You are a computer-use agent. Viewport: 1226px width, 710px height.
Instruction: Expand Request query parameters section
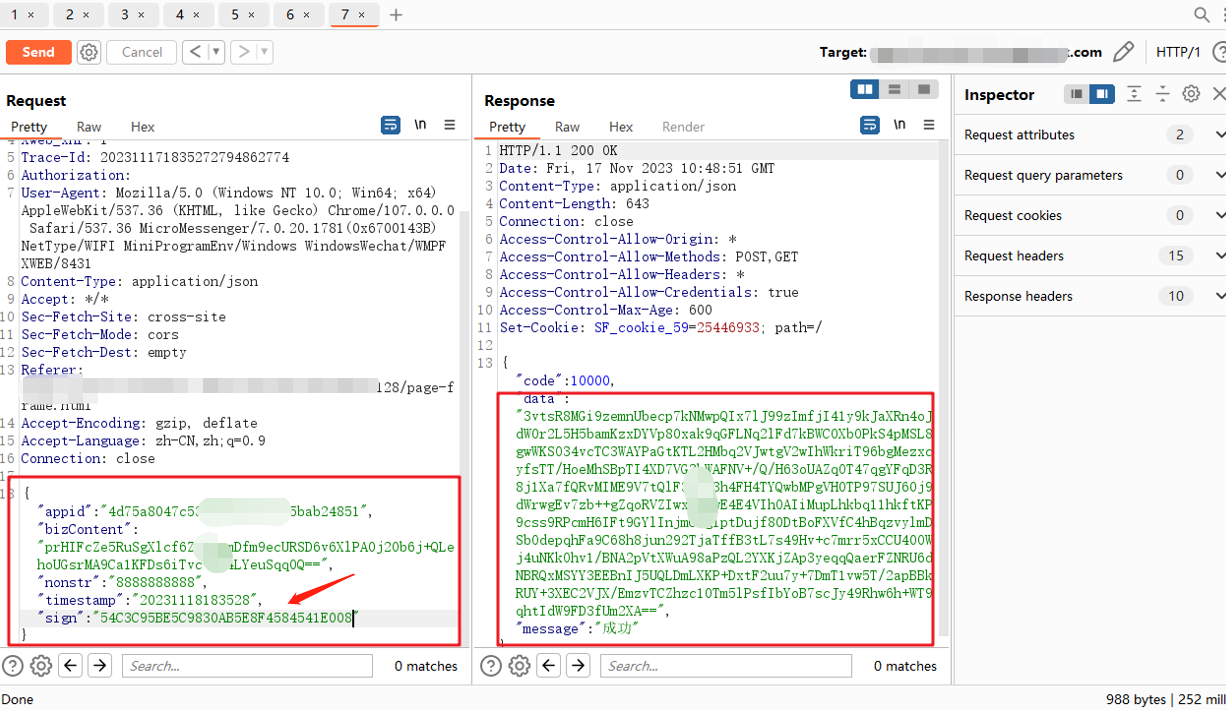[x=1090, y=175]
